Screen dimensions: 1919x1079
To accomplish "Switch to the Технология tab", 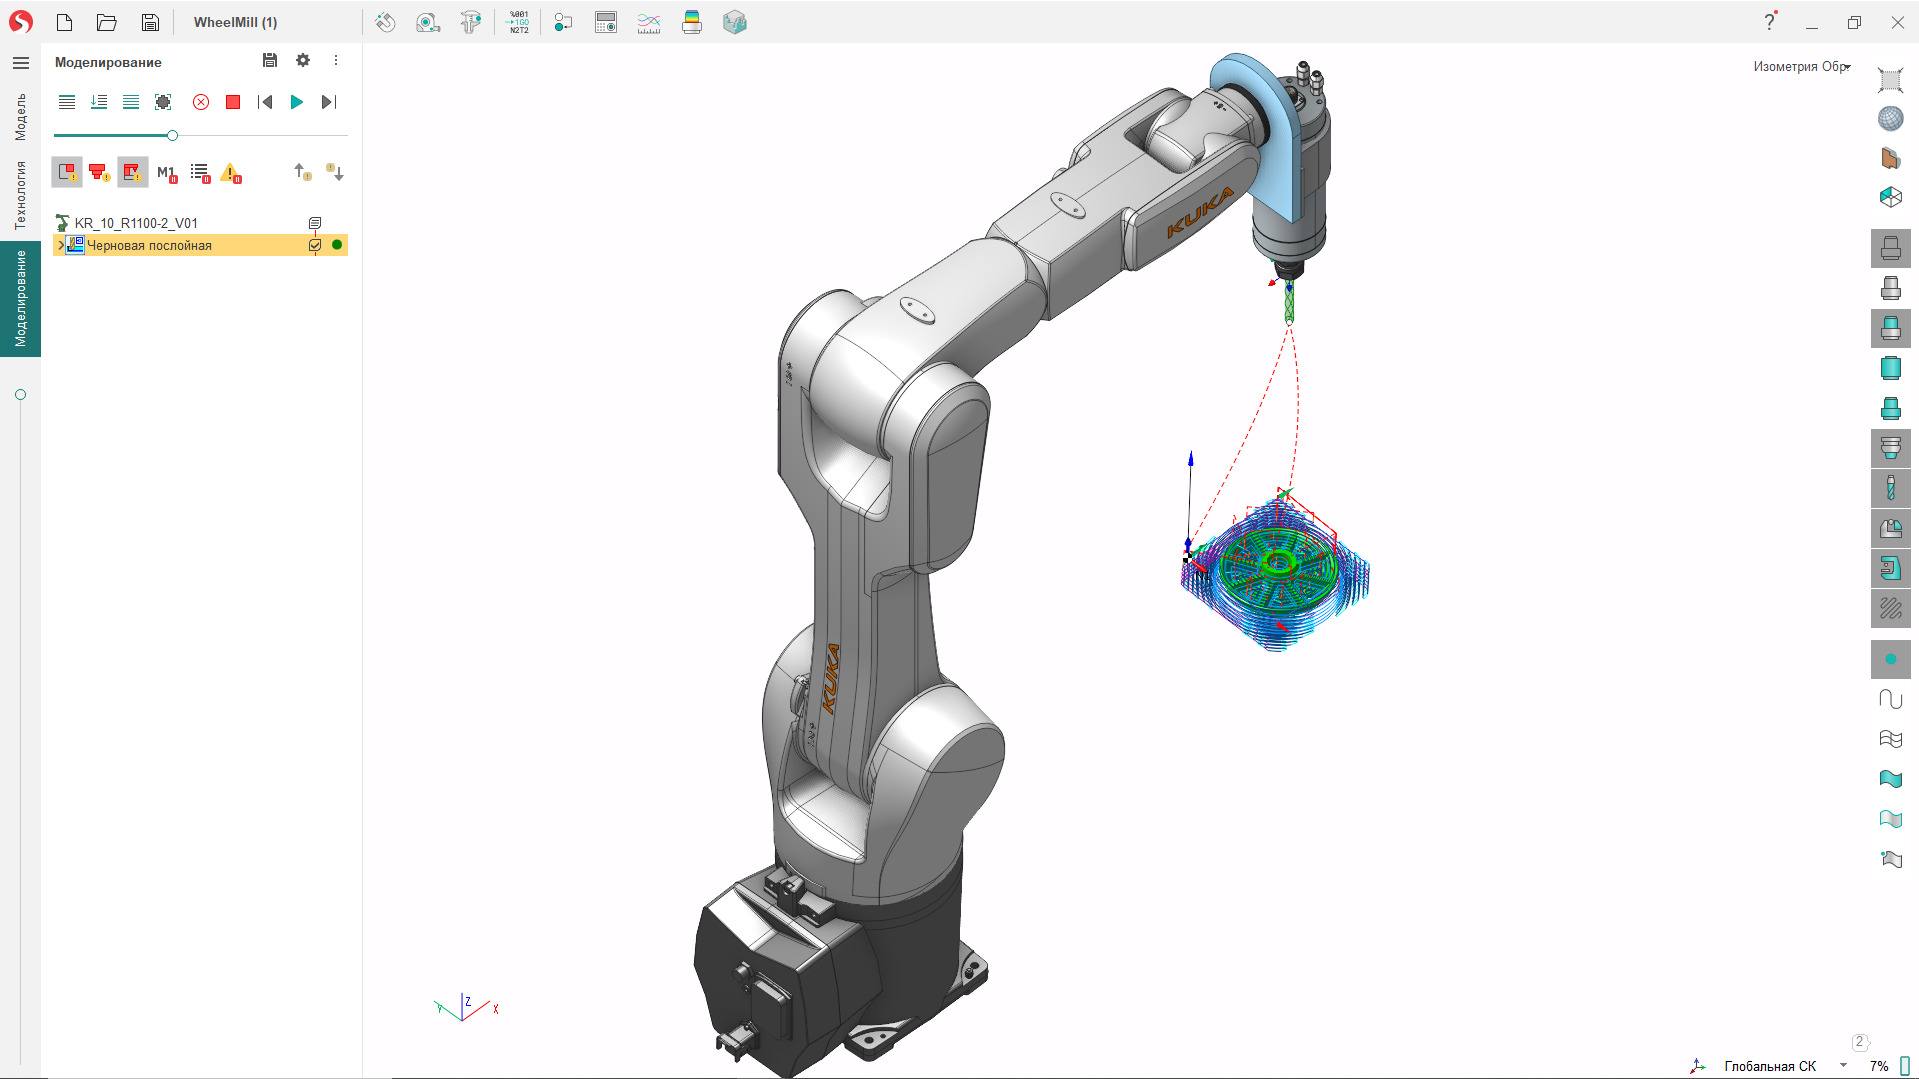I will coord(17,185).
